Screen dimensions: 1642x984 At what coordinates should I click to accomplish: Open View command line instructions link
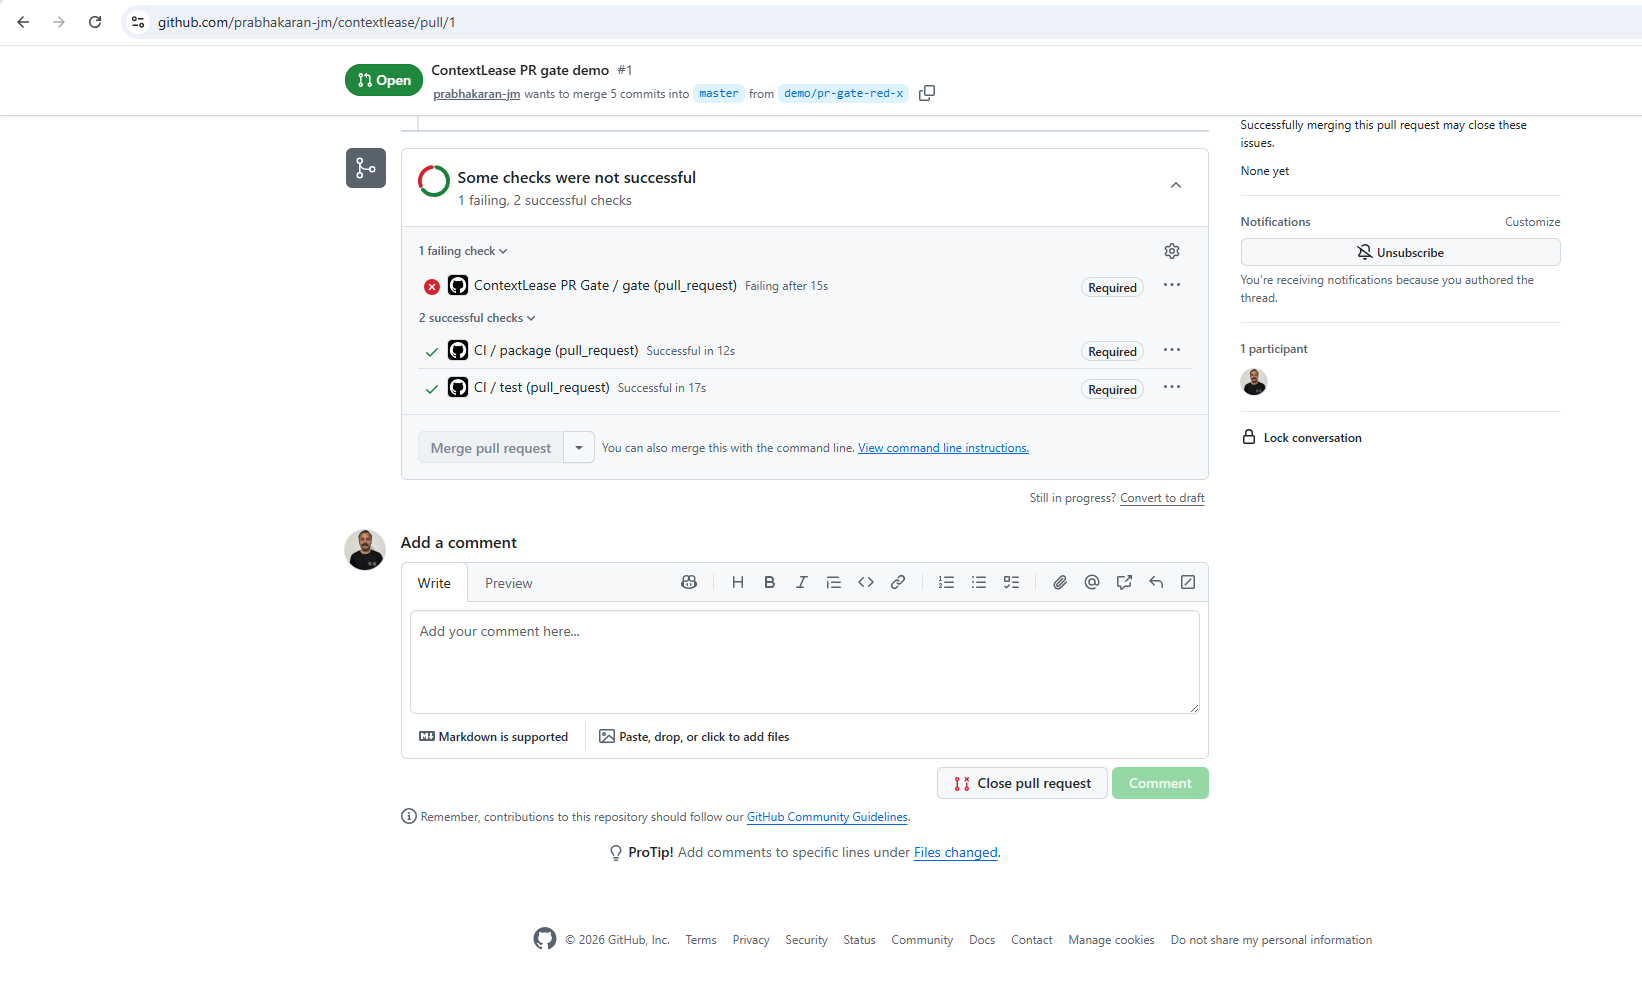click(943, 448)
